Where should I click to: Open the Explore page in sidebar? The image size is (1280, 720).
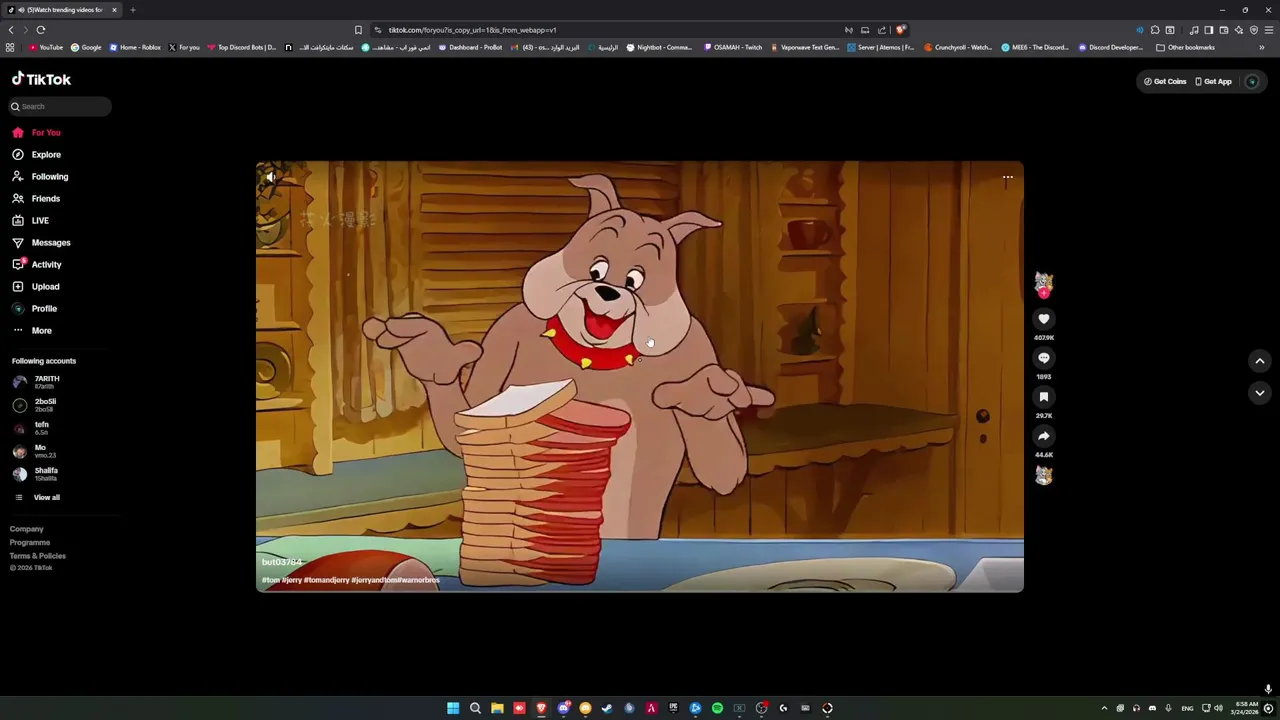(x=37, y=154)
